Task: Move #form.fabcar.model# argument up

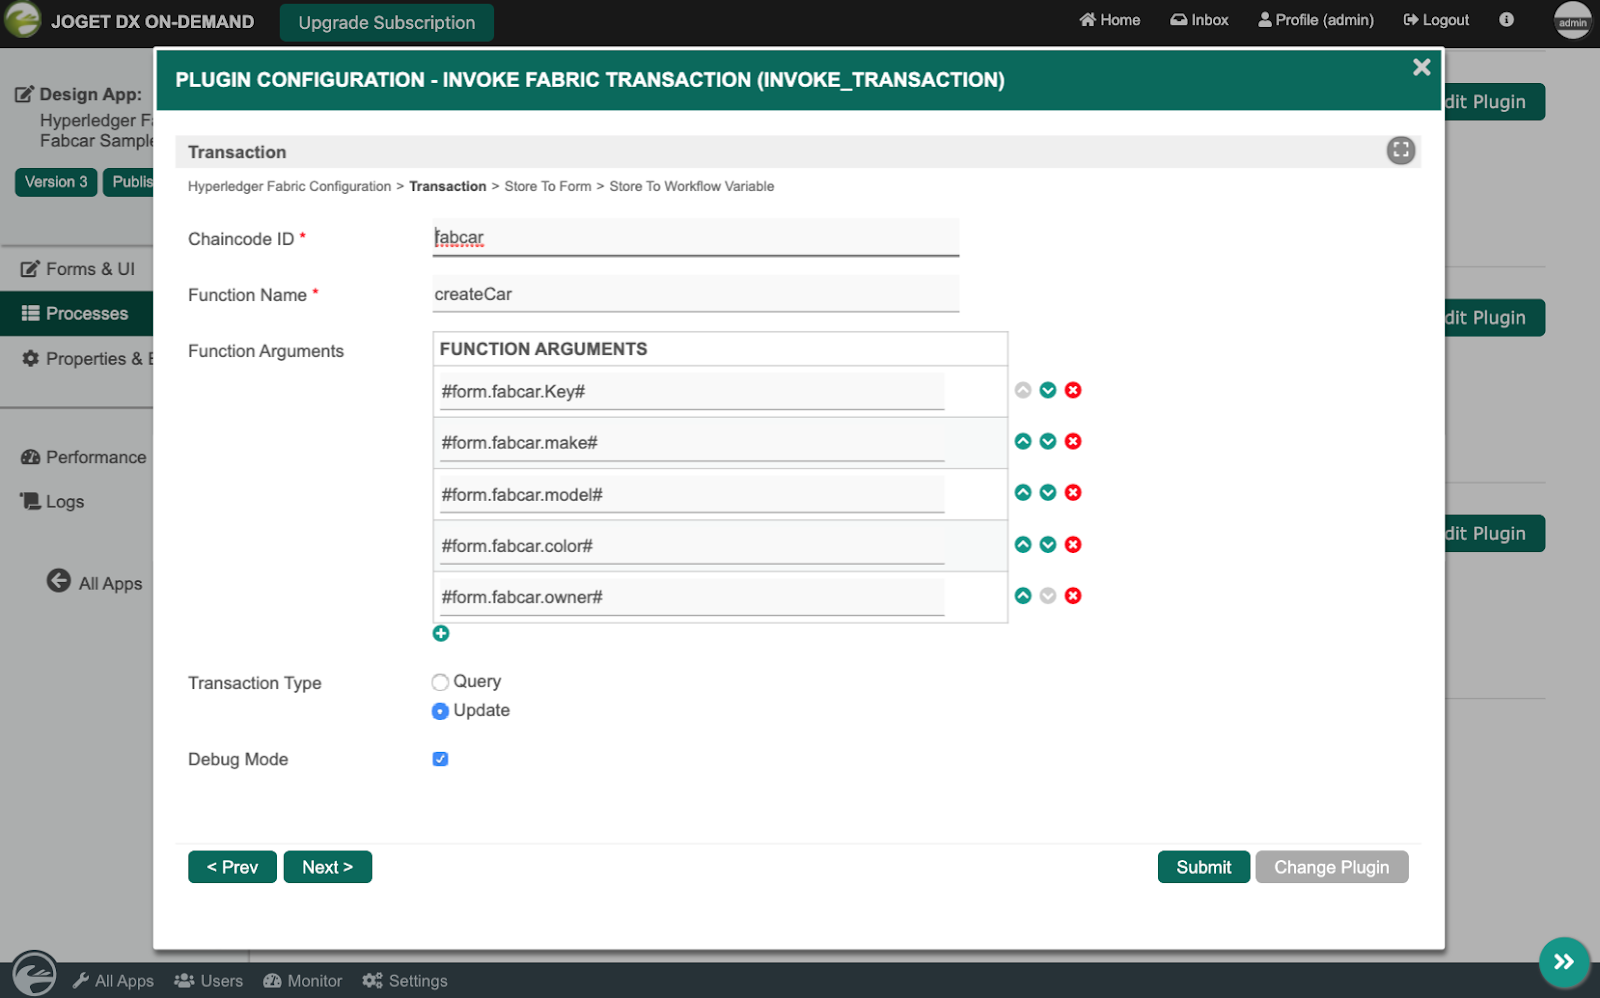Action: 1023,492
